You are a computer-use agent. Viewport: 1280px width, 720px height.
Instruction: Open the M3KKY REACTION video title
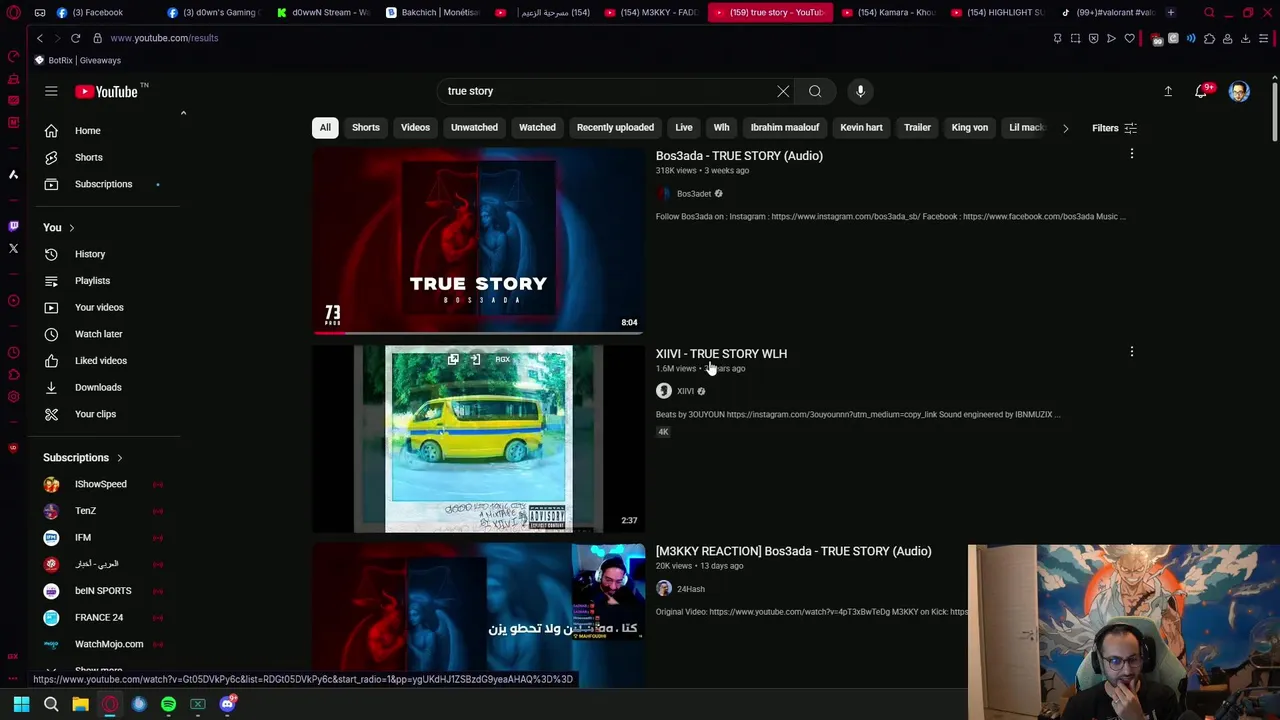793,551
